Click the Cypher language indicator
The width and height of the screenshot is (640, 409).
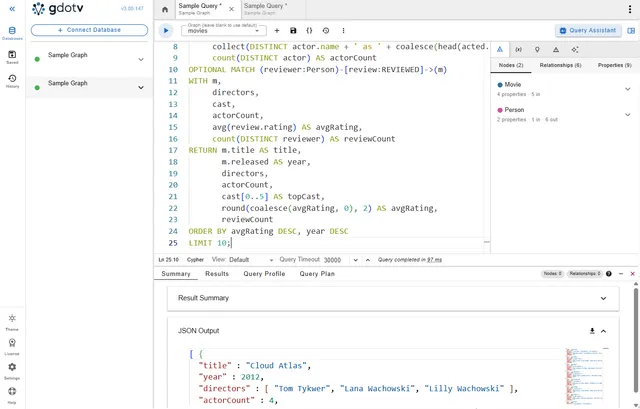[x=195, y=260]
